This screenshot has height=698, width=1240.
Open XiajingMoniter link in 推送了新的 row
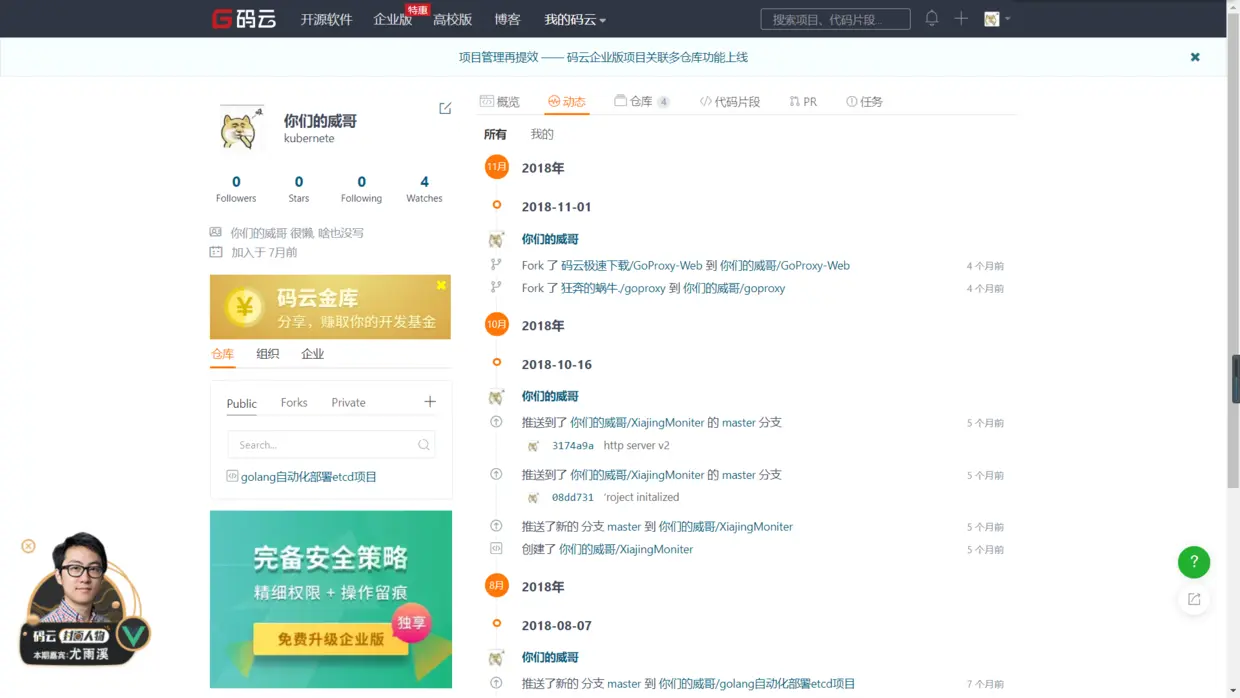725,527
